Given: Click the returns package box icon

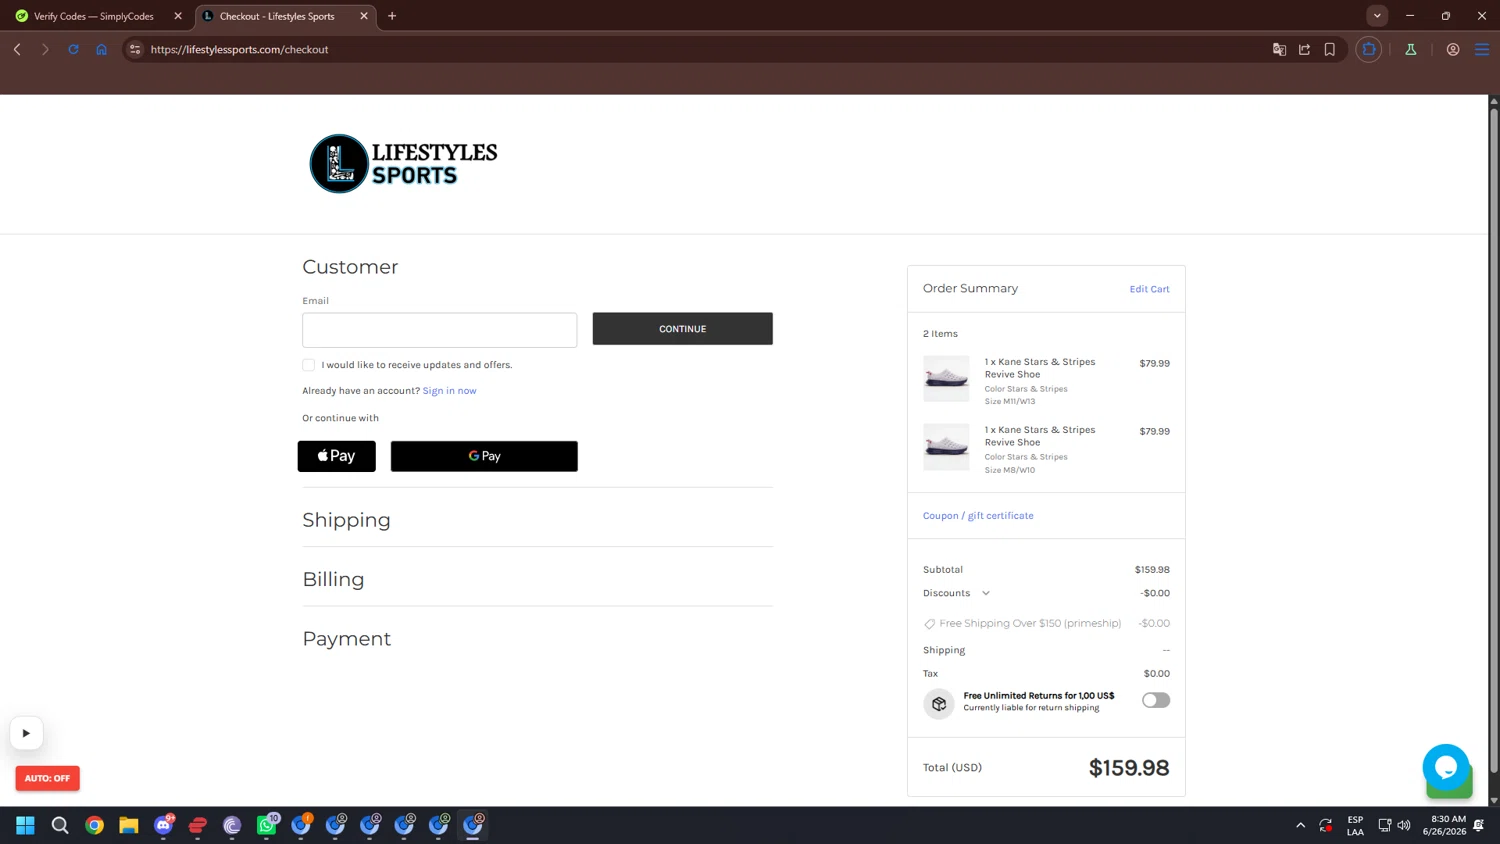Looking at the screenshot, I should [x=939, y=704].
